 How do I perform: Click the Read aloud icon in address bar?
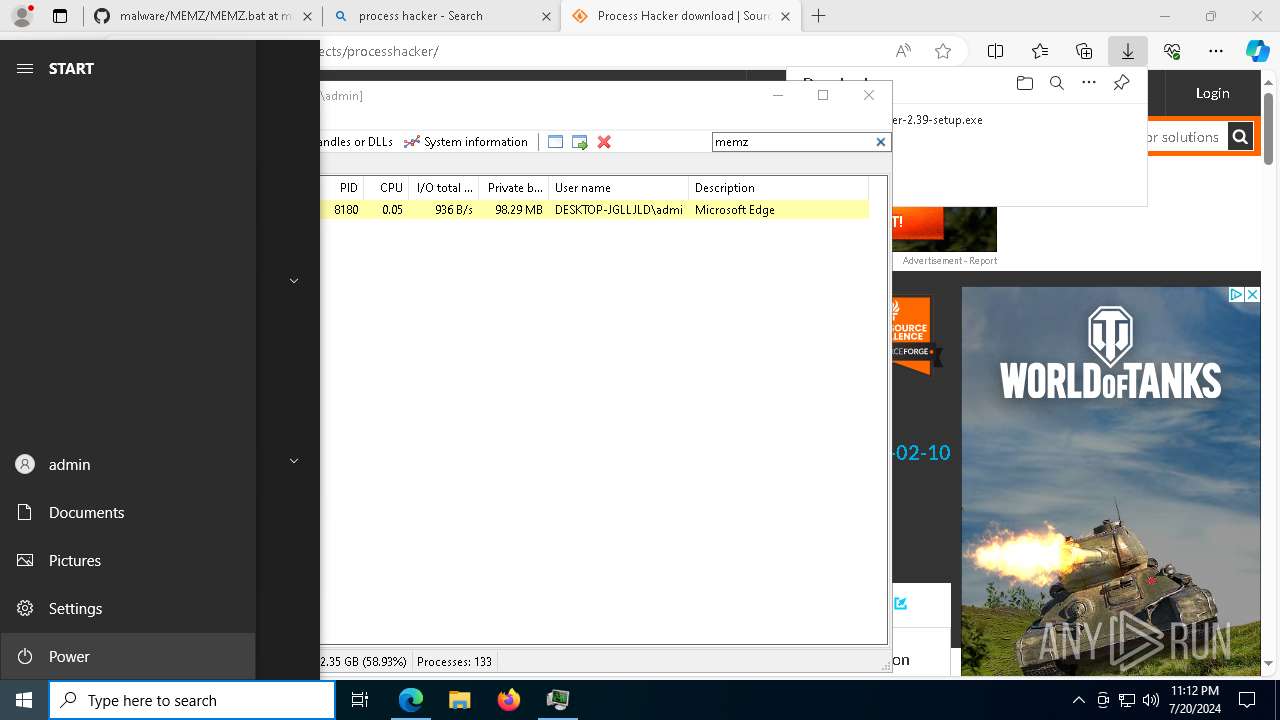click(903, 51)
